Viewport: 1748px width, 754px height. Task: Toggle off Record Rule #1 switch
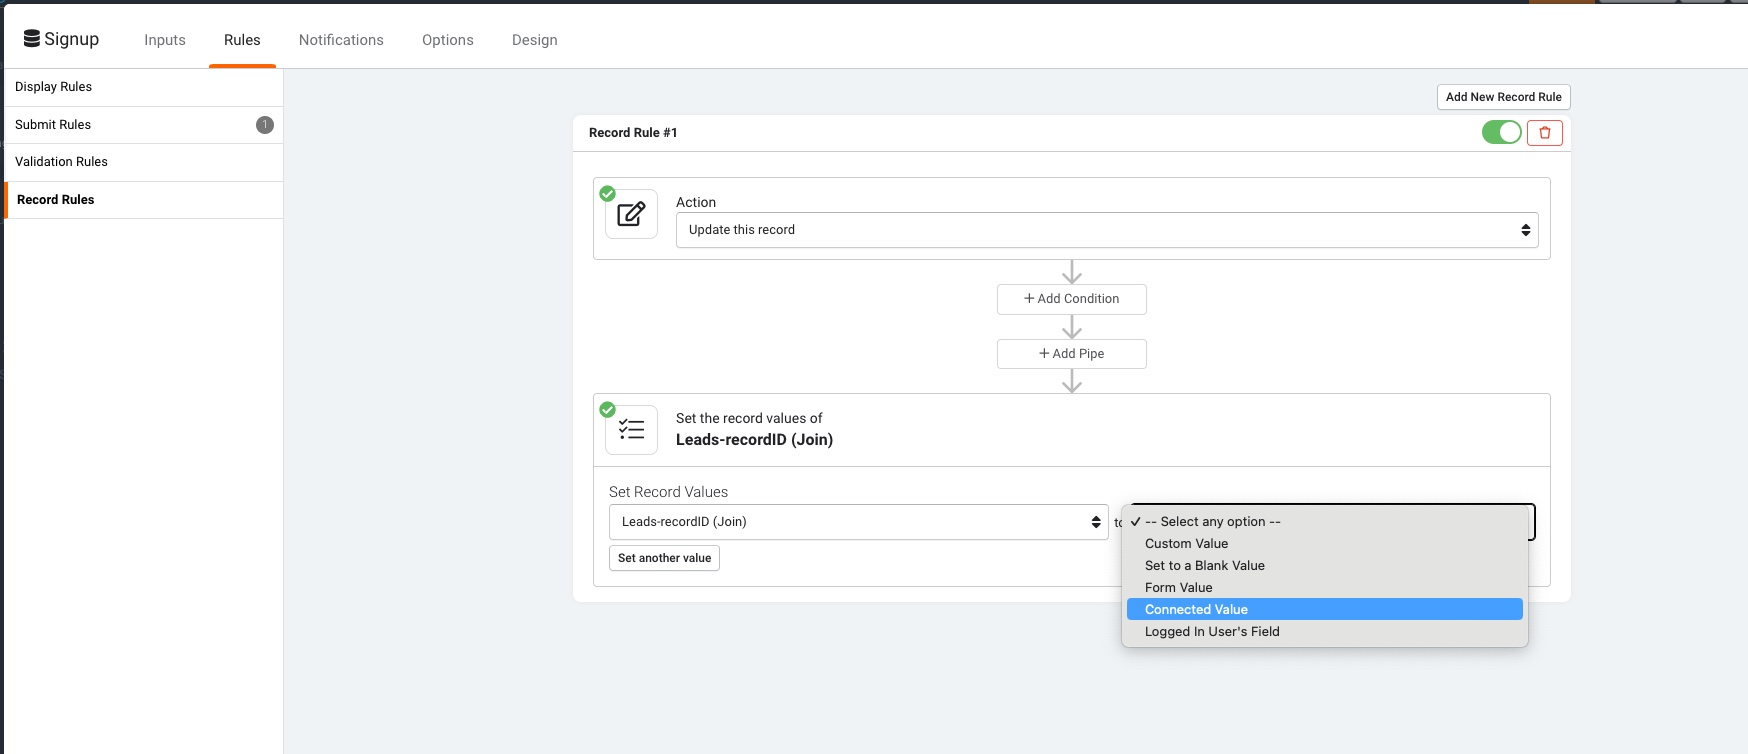tap(1501, 132)
